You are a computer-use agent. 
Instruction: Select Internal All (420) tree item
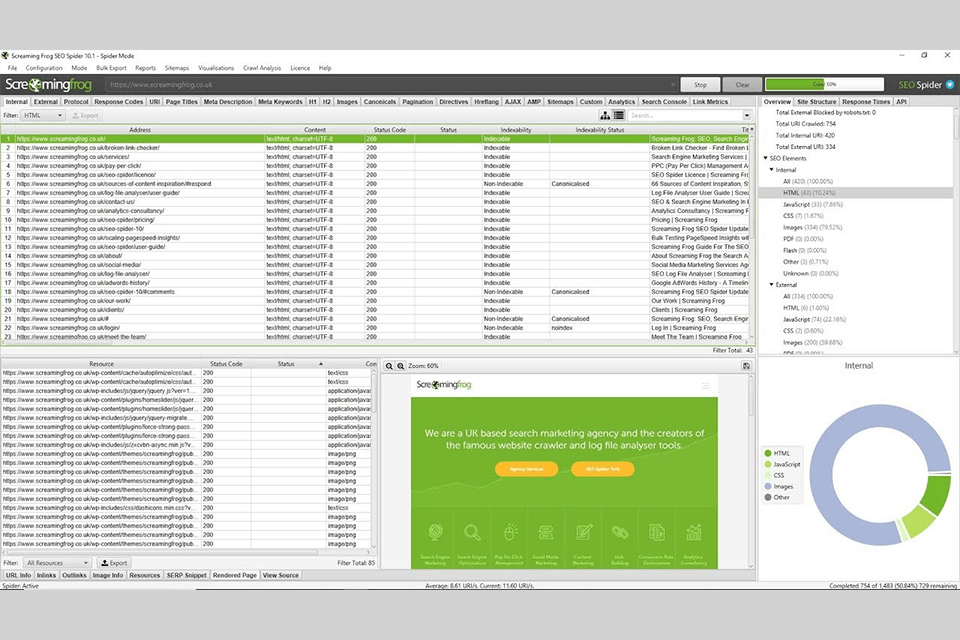pyautogui.click(x=808, y=181)
